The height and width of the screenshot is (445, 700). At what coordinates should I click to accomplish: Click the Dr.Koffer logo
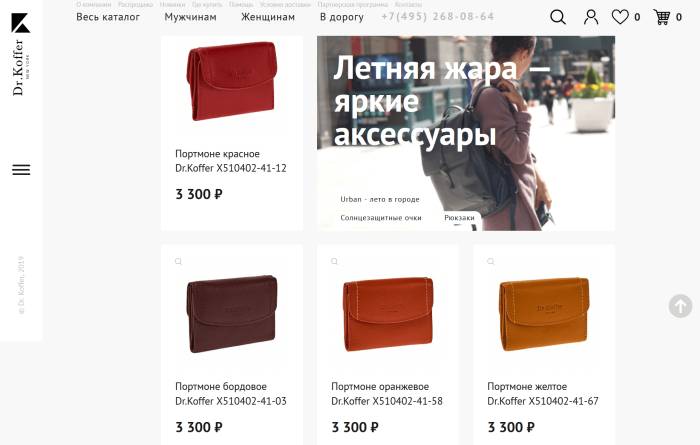21,54
